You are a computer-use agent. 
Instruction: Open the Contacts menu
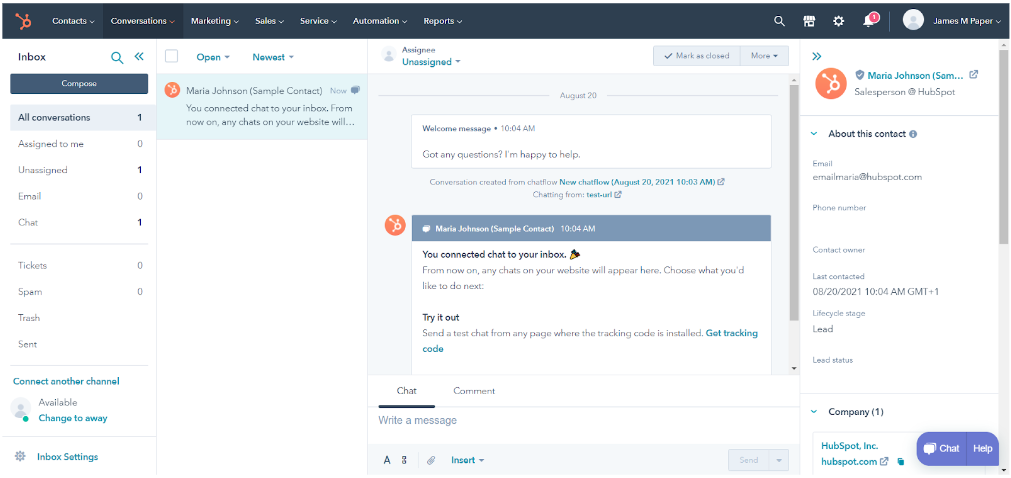point(73,21)
